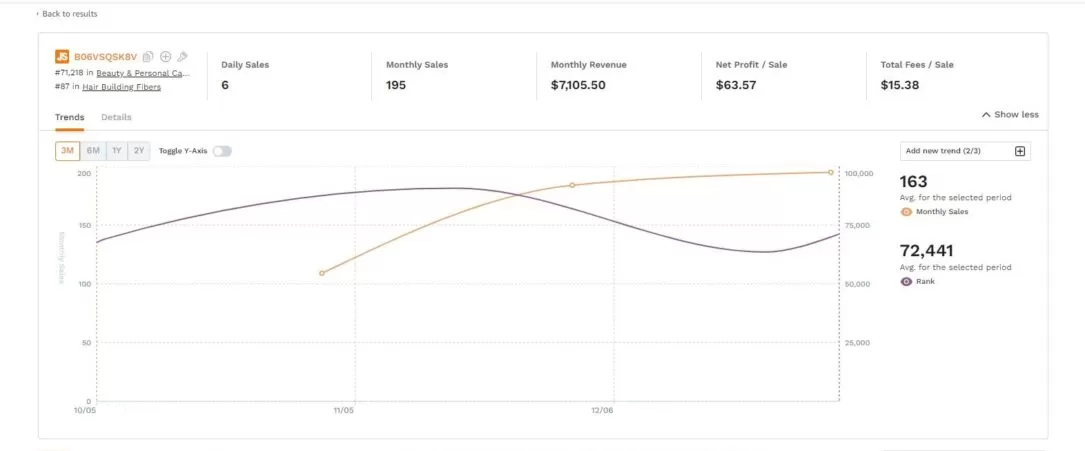The image size is (1085, 451).
Task: Click the plus icon in Add new trend
Action: [x=1020, y=151]
